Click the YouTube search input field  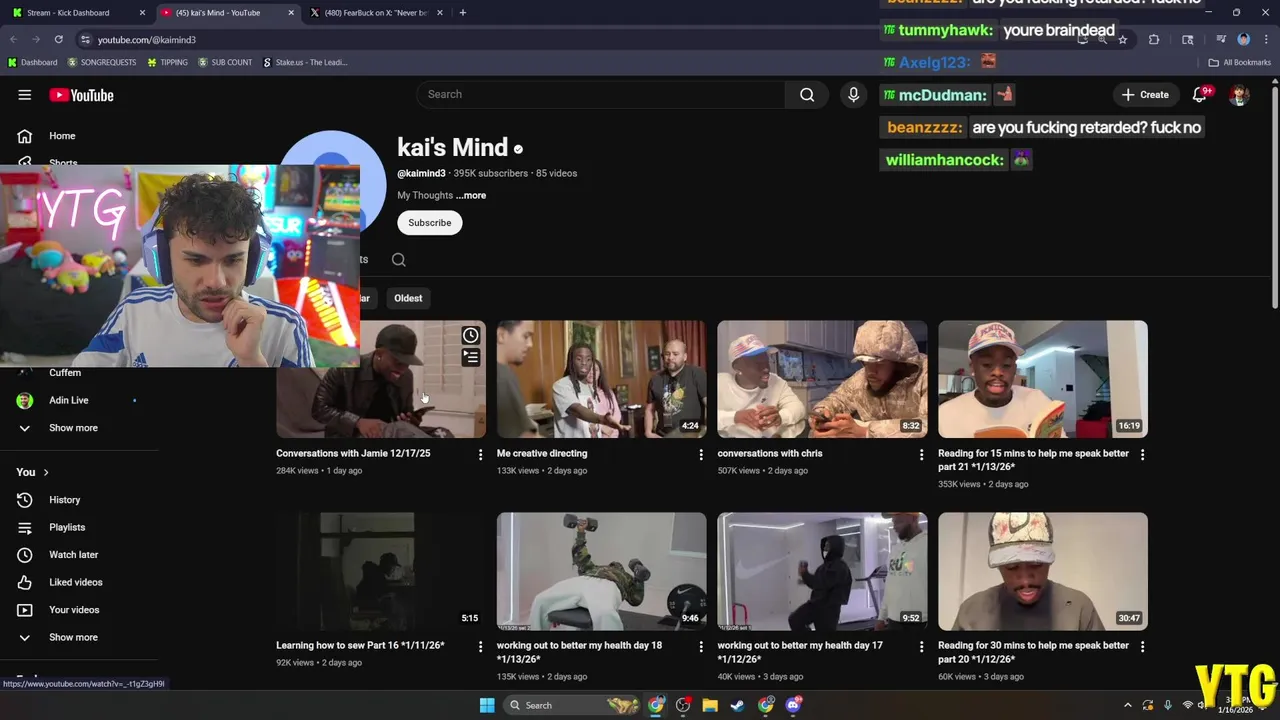(x=601, y=94)
